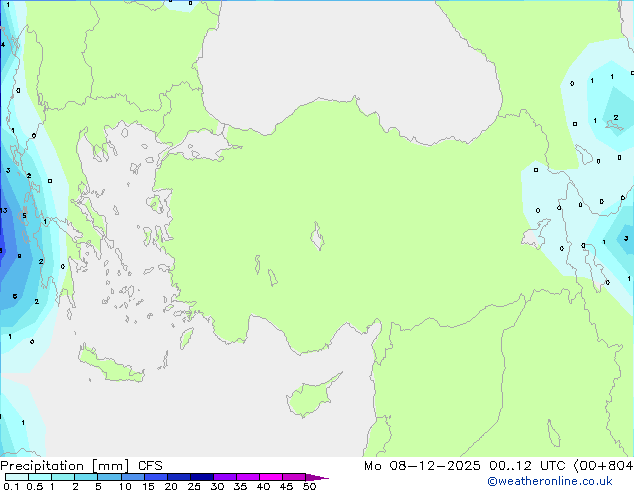This screenshot has height=490, width=634.
Task: Pick the 1–2 mm legend swatch
Action: 63,477
